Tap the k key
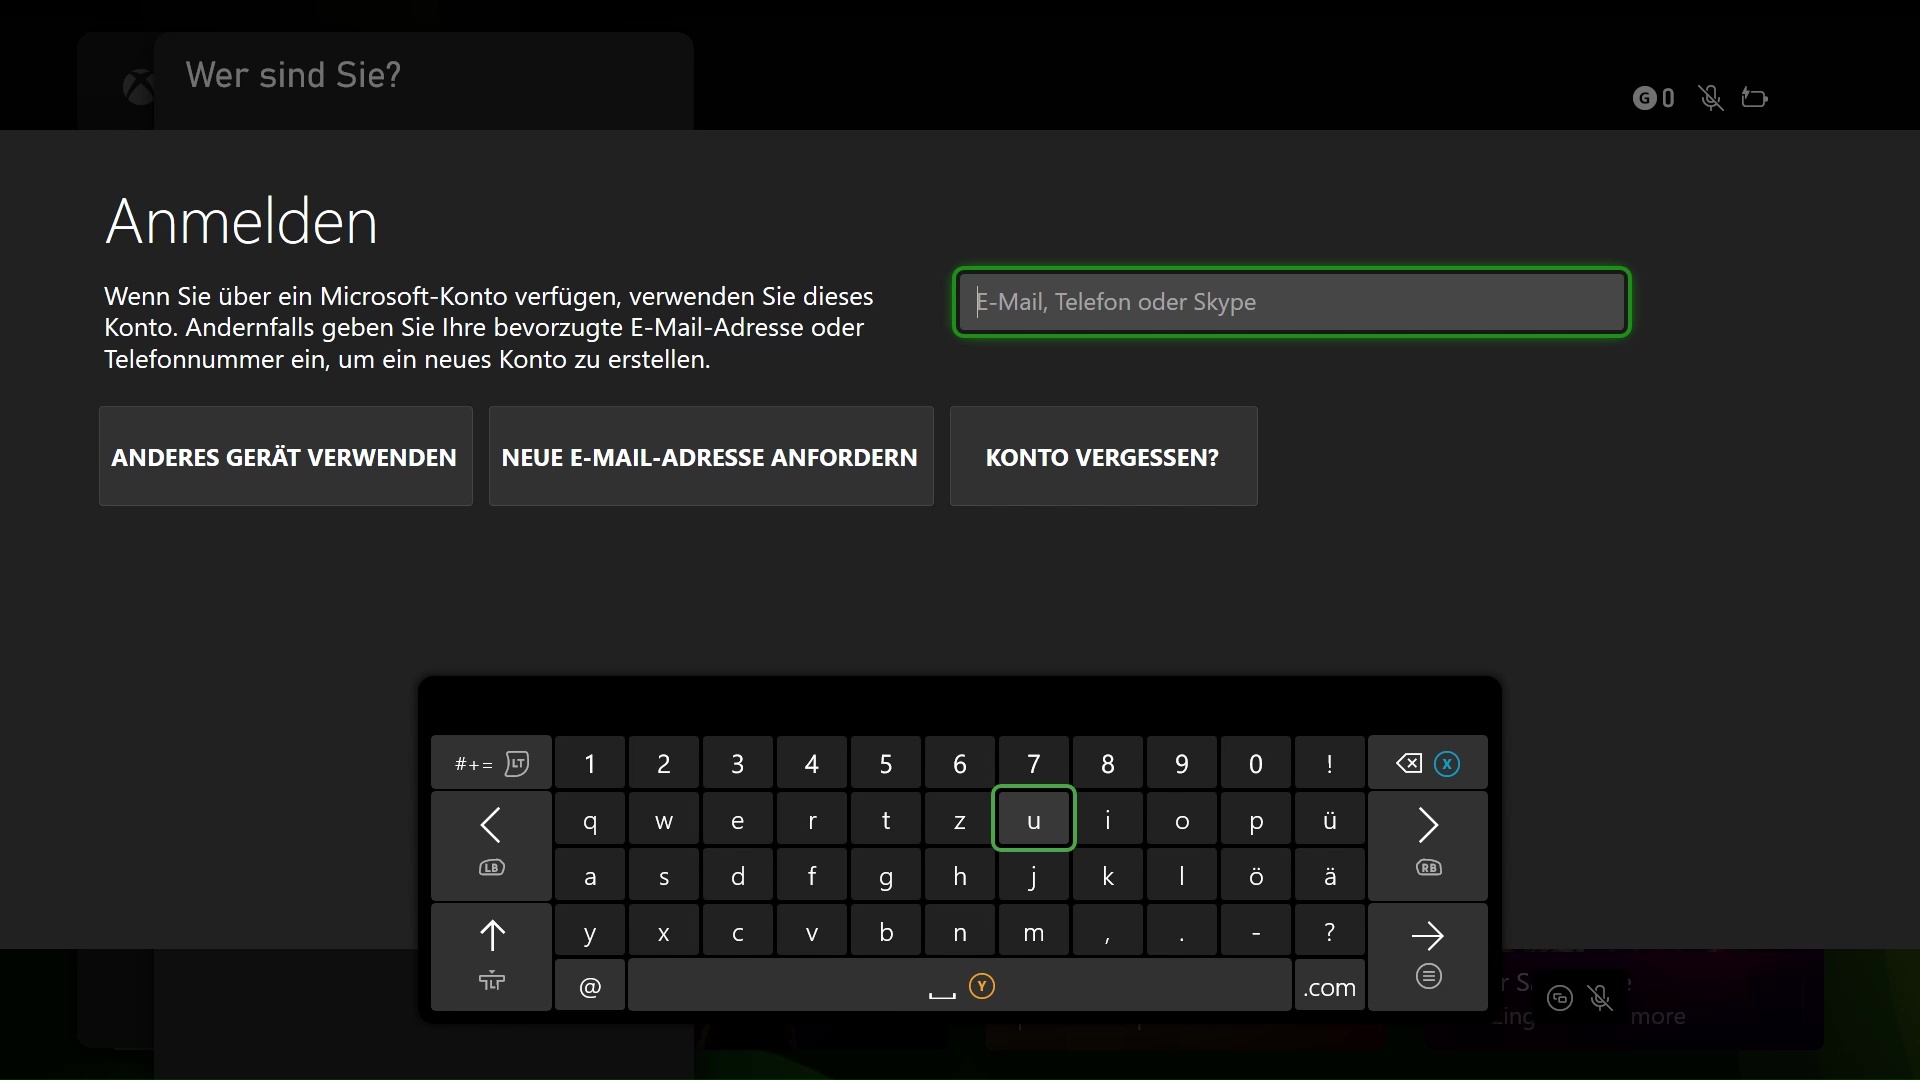 1108,875
